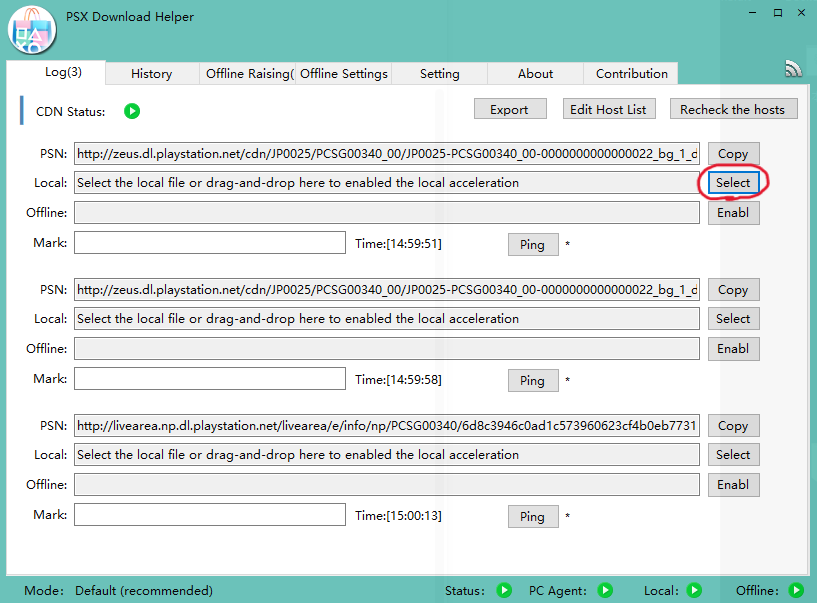Open the About tab

point(535,73)
